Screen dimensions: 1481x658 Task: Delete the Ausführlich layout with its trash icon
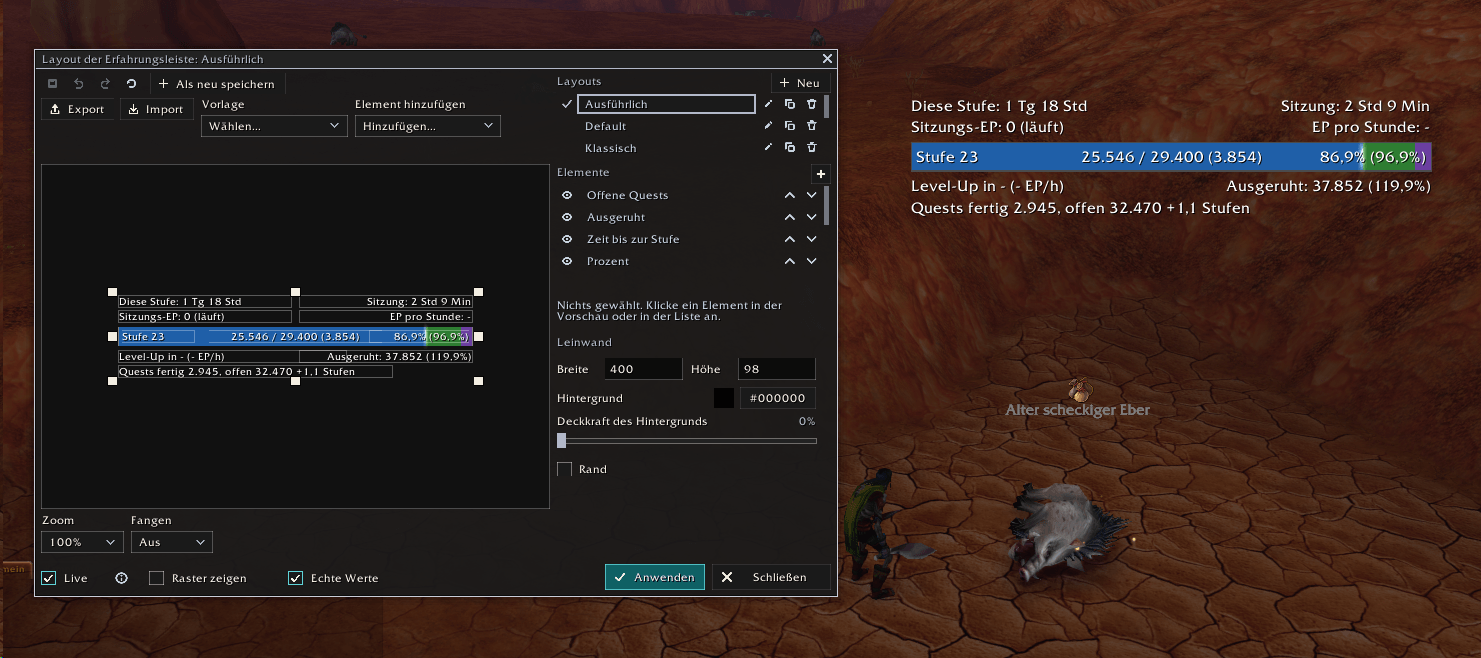click(811, 104)
